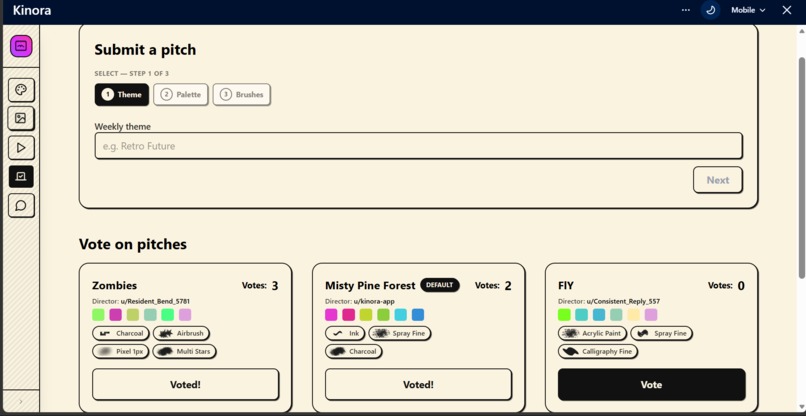The width and height of the screenshot is (806, 416).
Task: Click the play triangle sidebar icon
Action: click(x=21, y=148)
